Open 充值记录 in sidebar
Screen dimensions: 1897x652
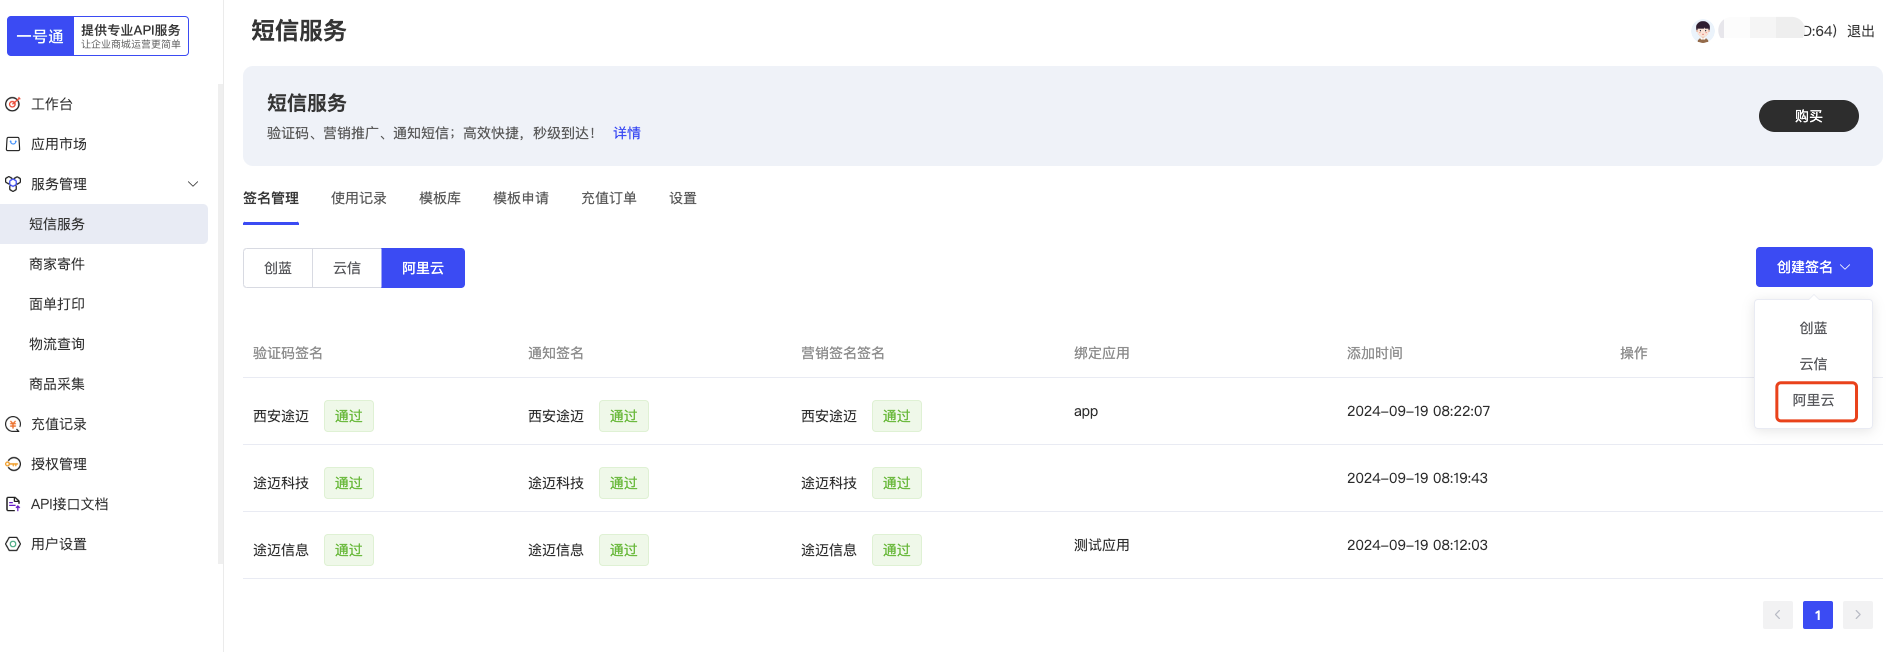[59, 424]
